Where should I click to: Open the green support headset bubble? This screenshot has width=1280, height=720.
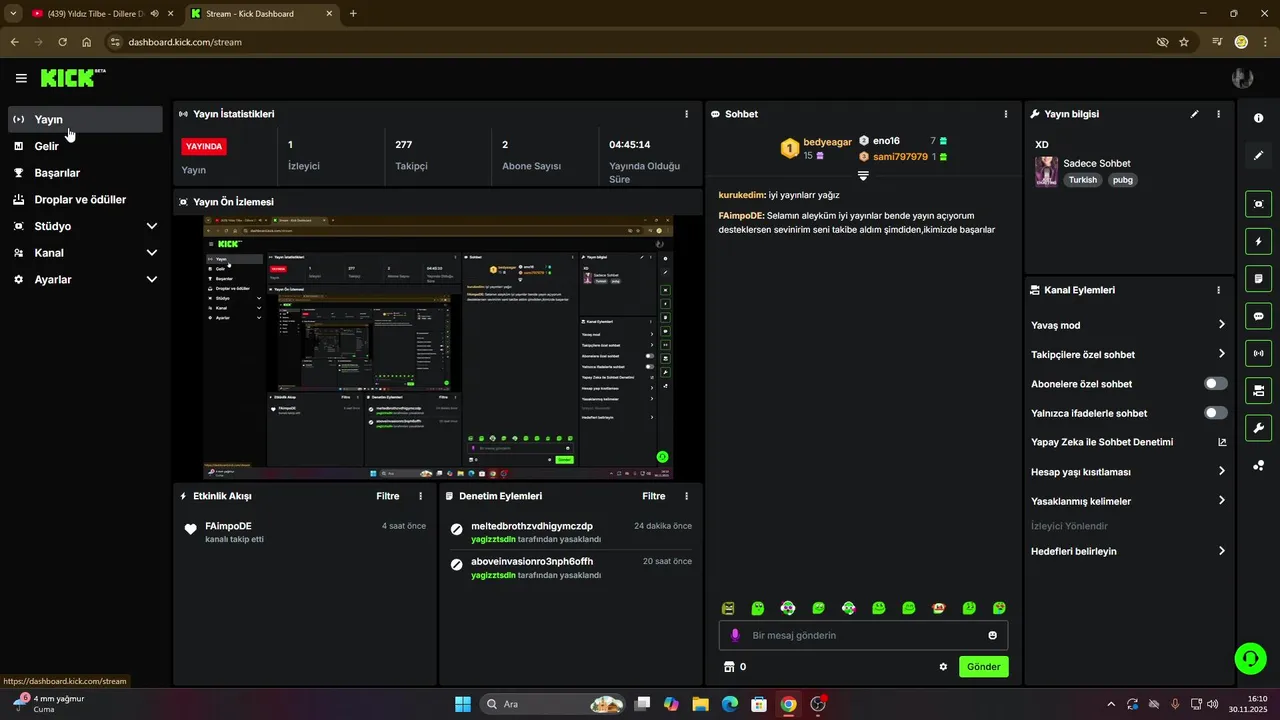tap(1249, 657)
